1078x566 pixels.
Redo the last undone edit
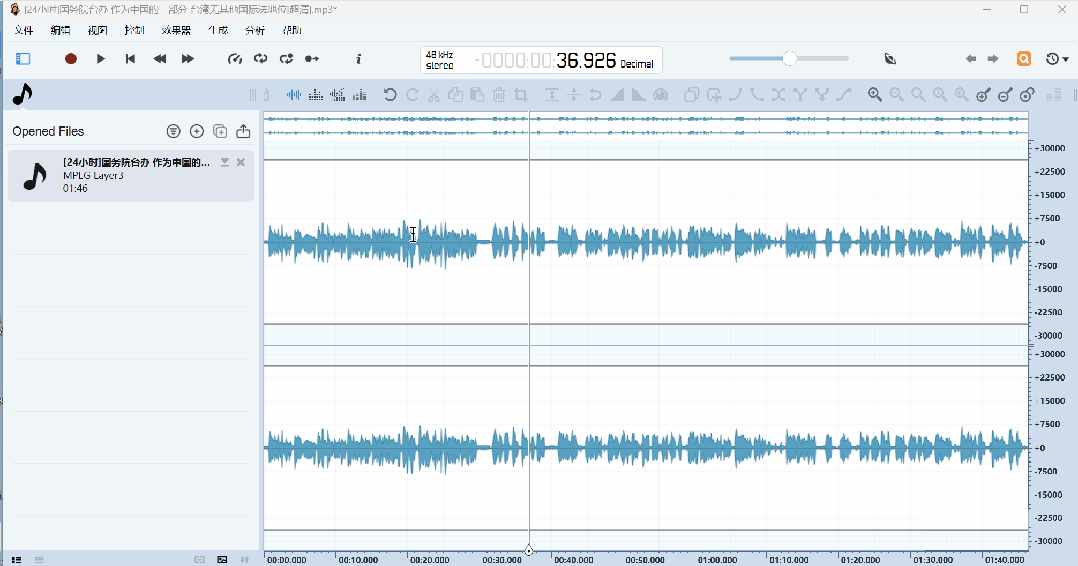pyautogui.click(x=412, y=95)
